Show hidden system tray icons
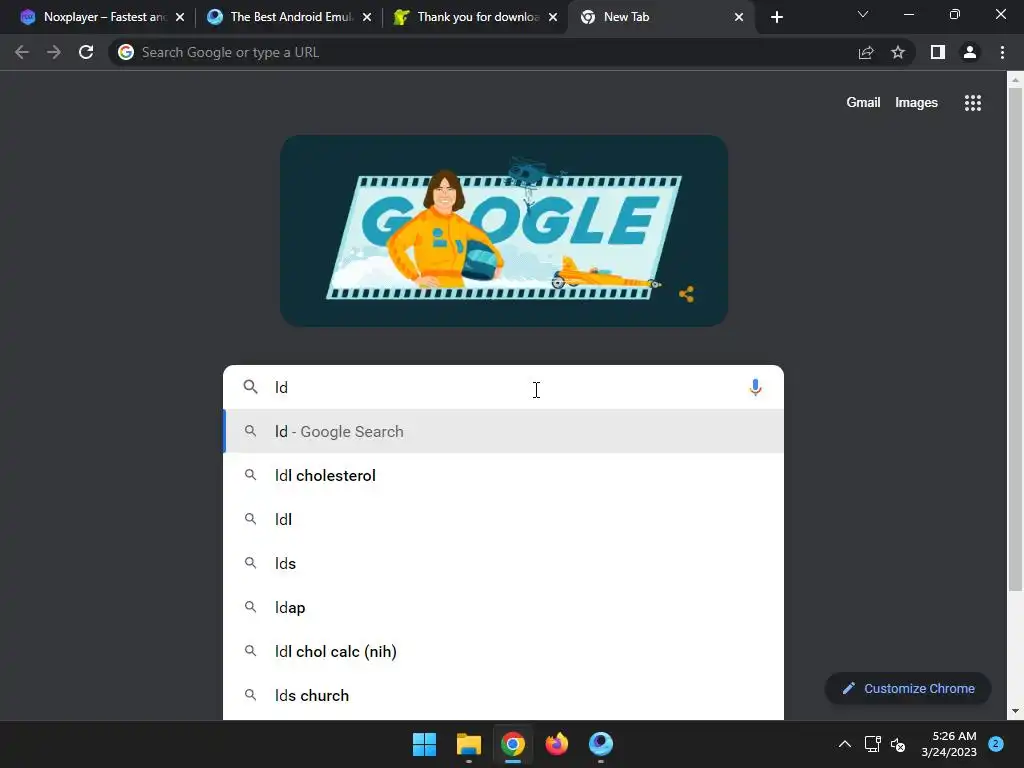Screen dimensions: 1024x768 click(x=844, y=744)
